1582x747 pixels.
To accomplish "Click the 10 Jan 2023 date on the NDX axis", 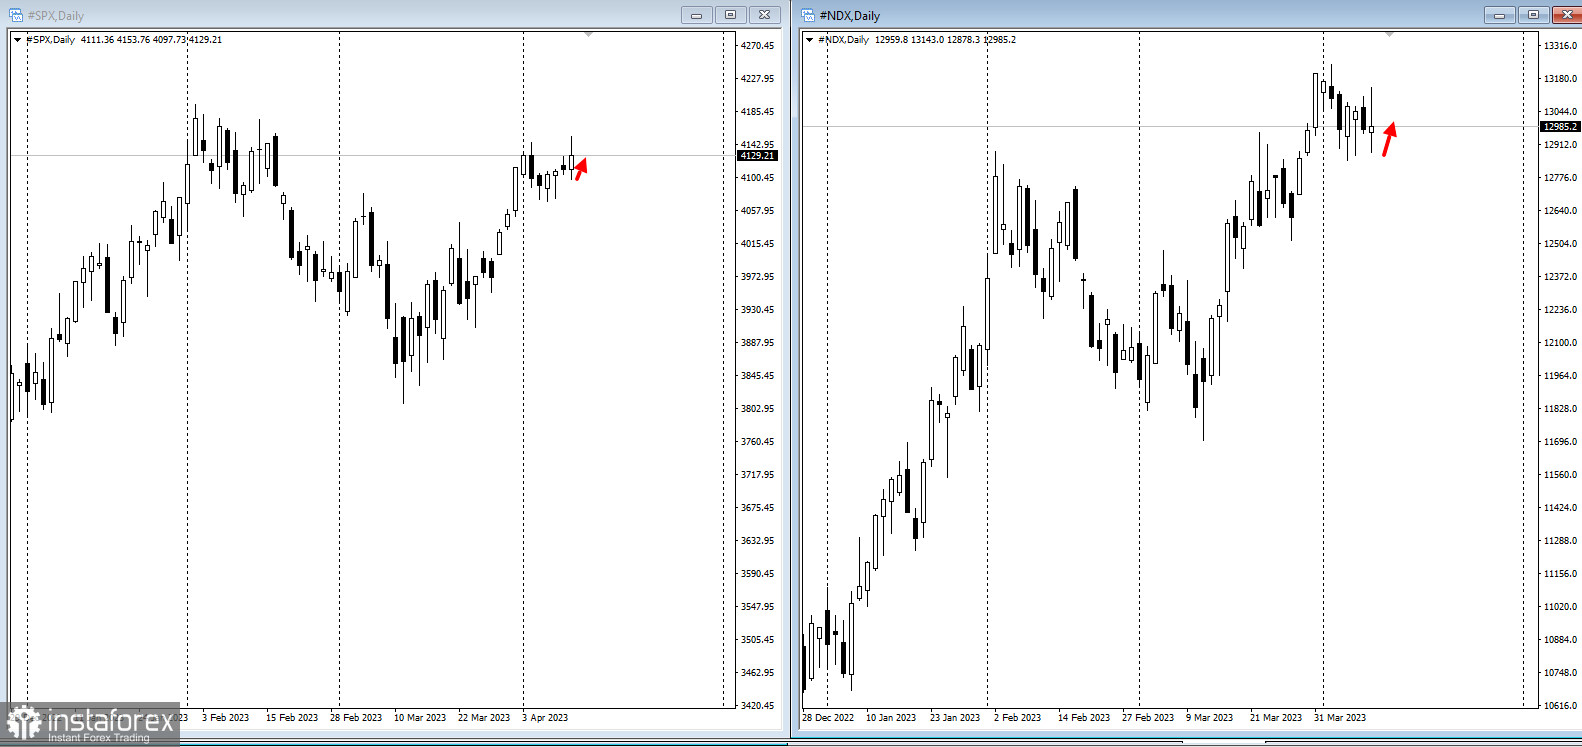I will pos(891,718).
